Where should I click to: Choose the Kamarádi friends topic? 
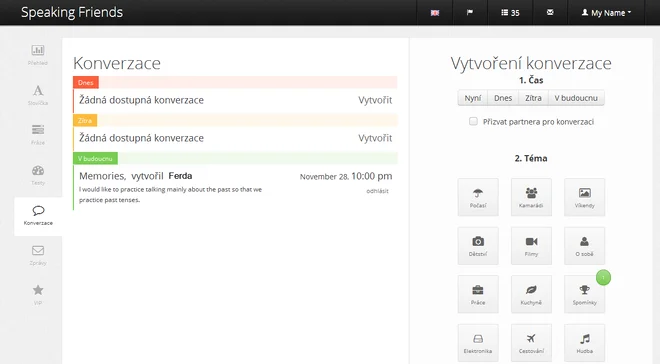pyautogui.click(x=531, y=197)
